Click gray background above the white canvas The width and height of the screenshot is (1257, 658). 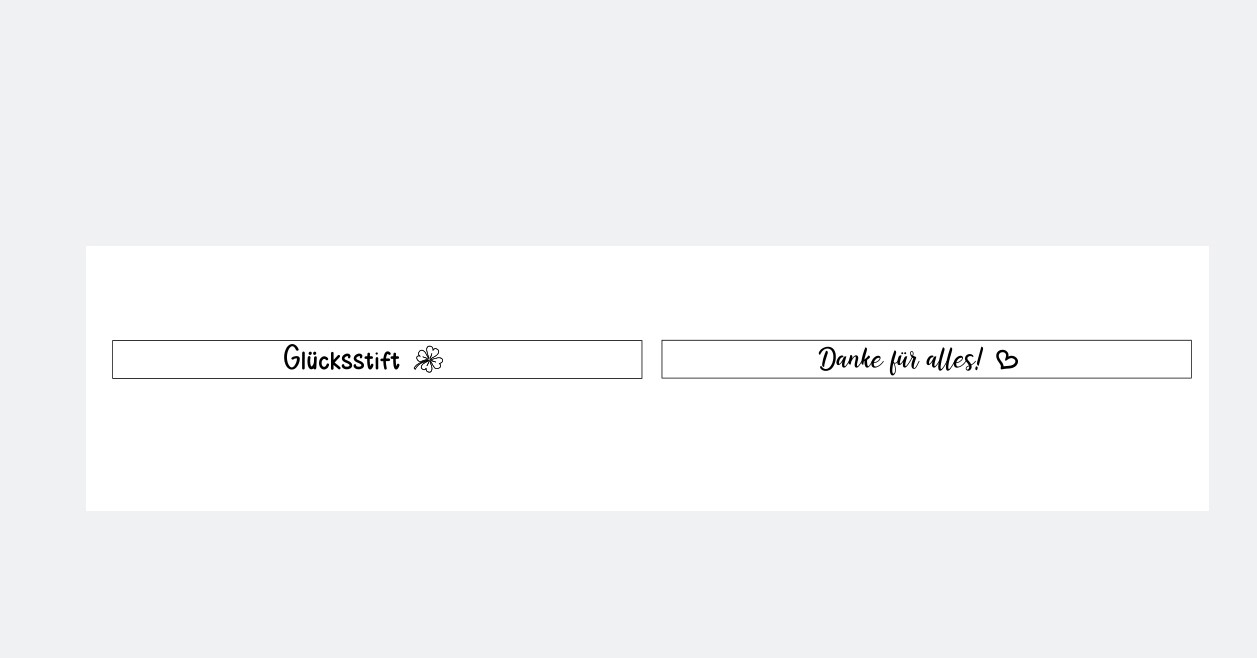click(x=628, y=120)
